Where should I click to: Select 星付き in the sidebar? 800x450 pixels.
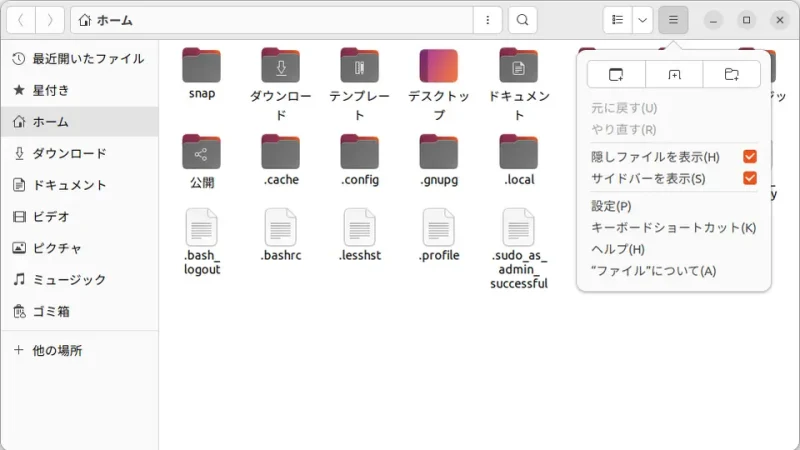(x=50, y=90)
